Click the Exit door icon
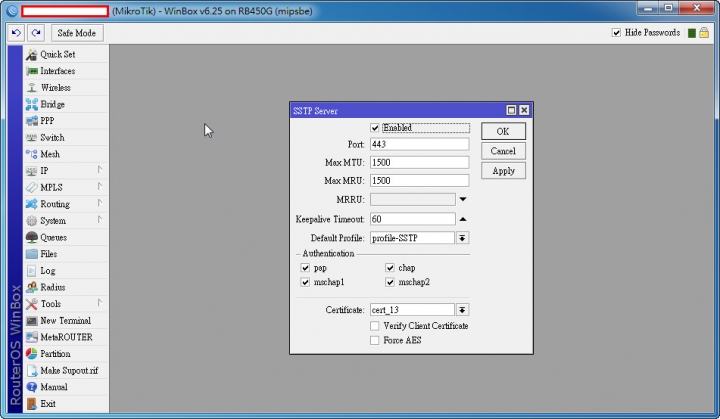 pos(32,403)
